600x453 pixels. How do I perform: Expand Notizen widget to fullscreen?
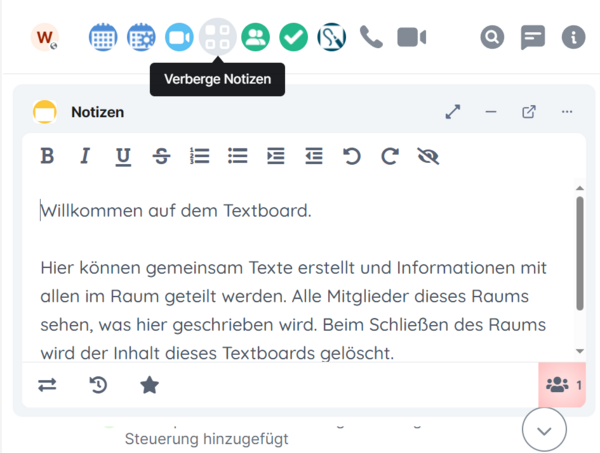(x=453, y=112)
